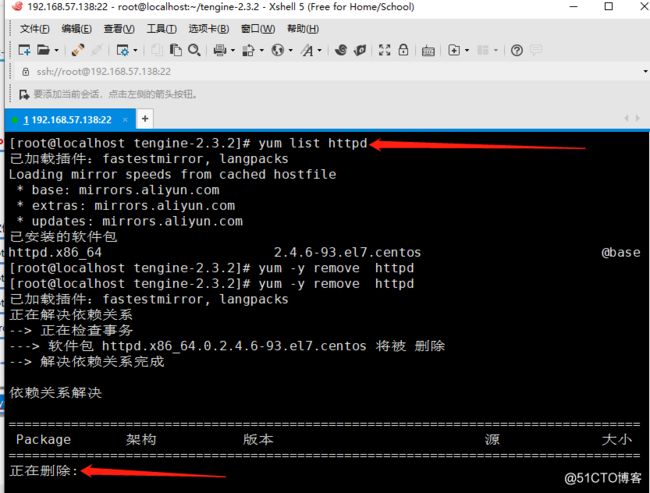Viewport: 650px width, 493px height.
Task: Expand the new tab dropdown arrow
Action: [467, 51]
